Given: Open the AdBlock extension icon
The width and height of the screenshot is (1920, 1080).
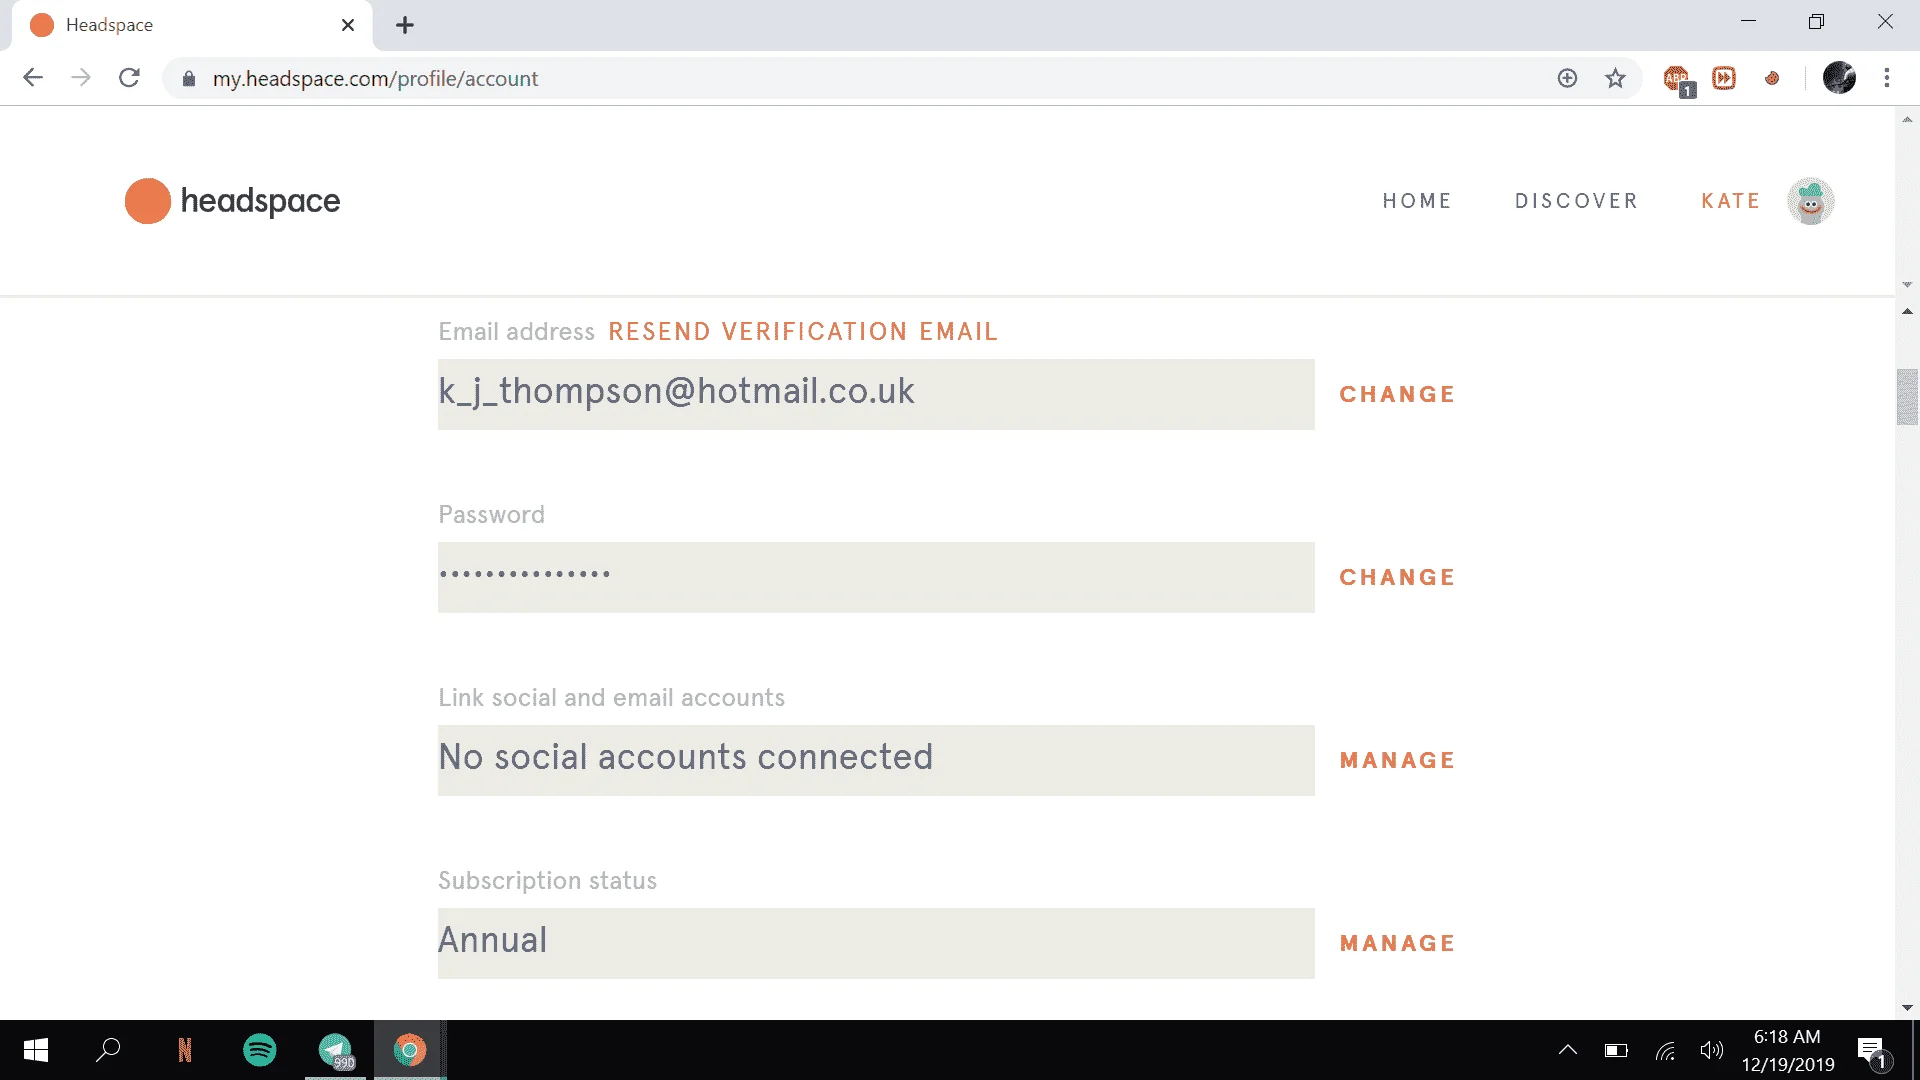Looking at the screenshot, I should click(1677, 79).
